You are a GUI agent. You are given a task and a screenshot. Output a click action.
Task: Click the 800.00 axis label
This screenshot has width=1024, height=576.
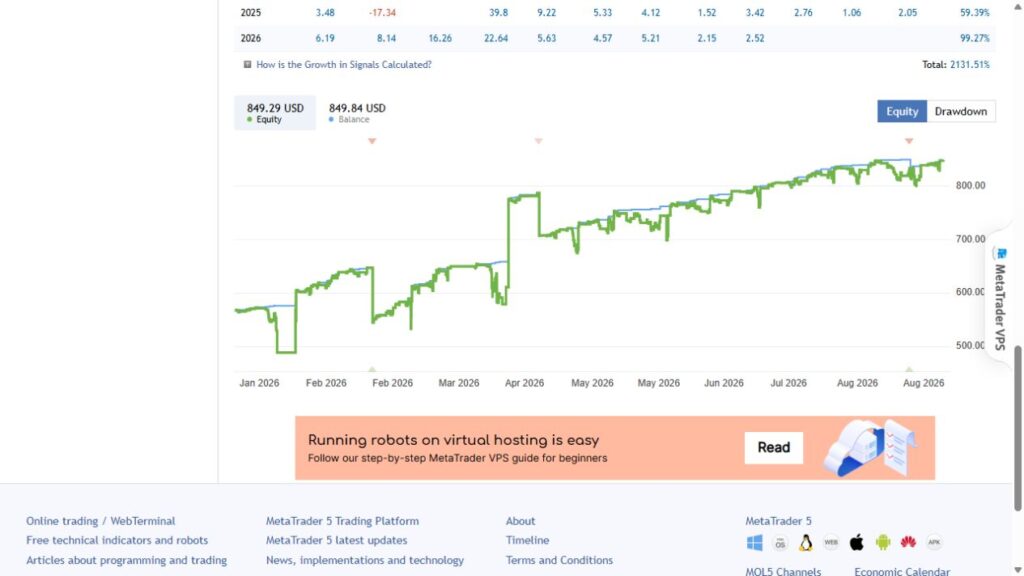click(x=970, y=185)
